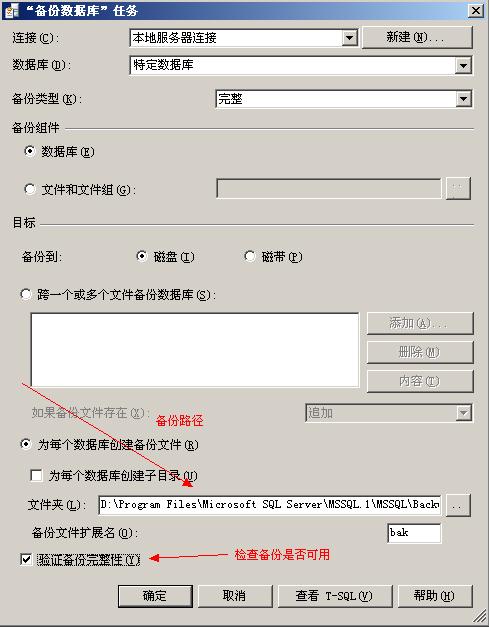The width and height of the screenshot is (489, 627).
Task: Choose 磁盘 as backup destination
Action: click(142, 256)
